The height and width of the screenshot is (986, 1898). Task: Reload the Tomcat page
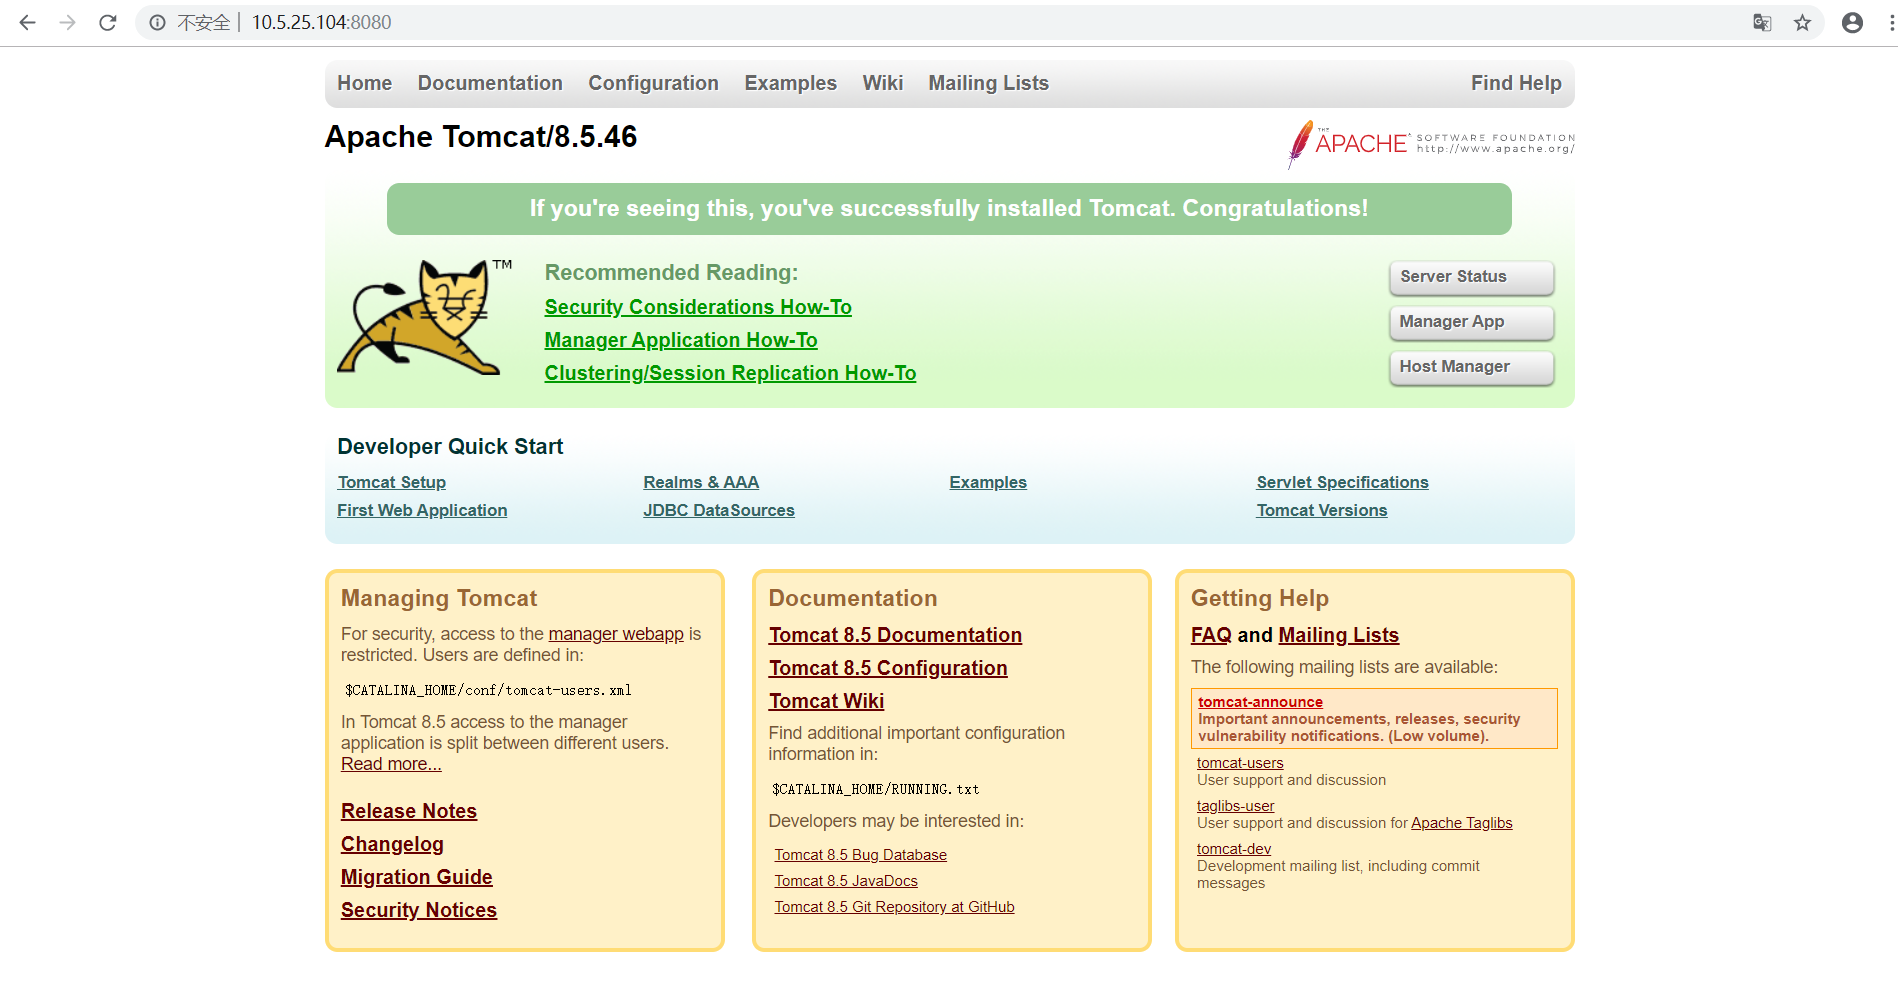coord(108,22)
